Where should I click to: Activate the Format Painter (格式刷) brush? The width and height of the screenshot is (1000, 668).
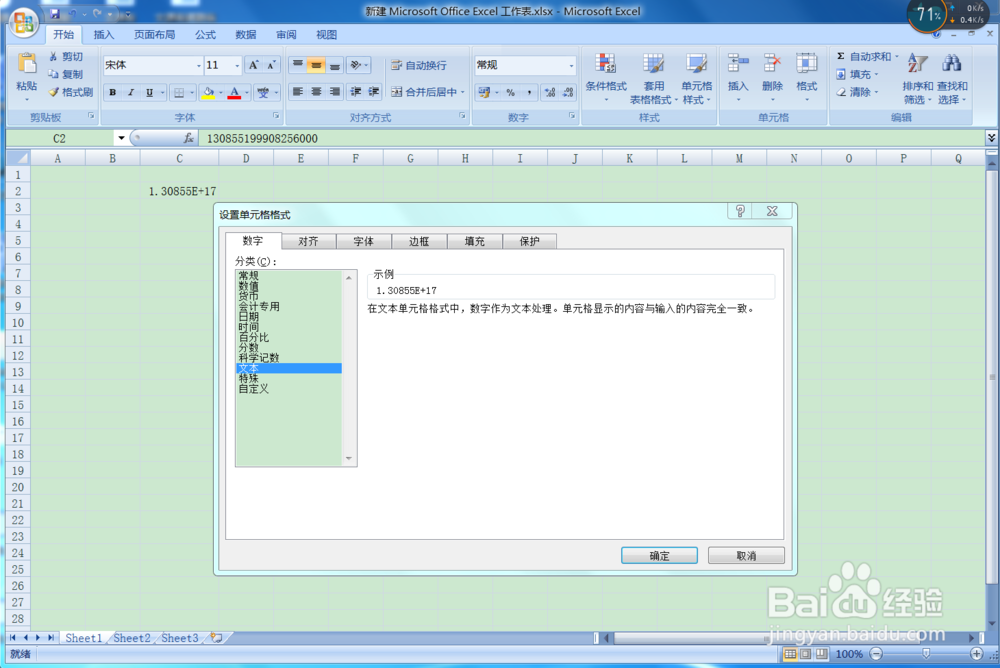tap(71, 92)
